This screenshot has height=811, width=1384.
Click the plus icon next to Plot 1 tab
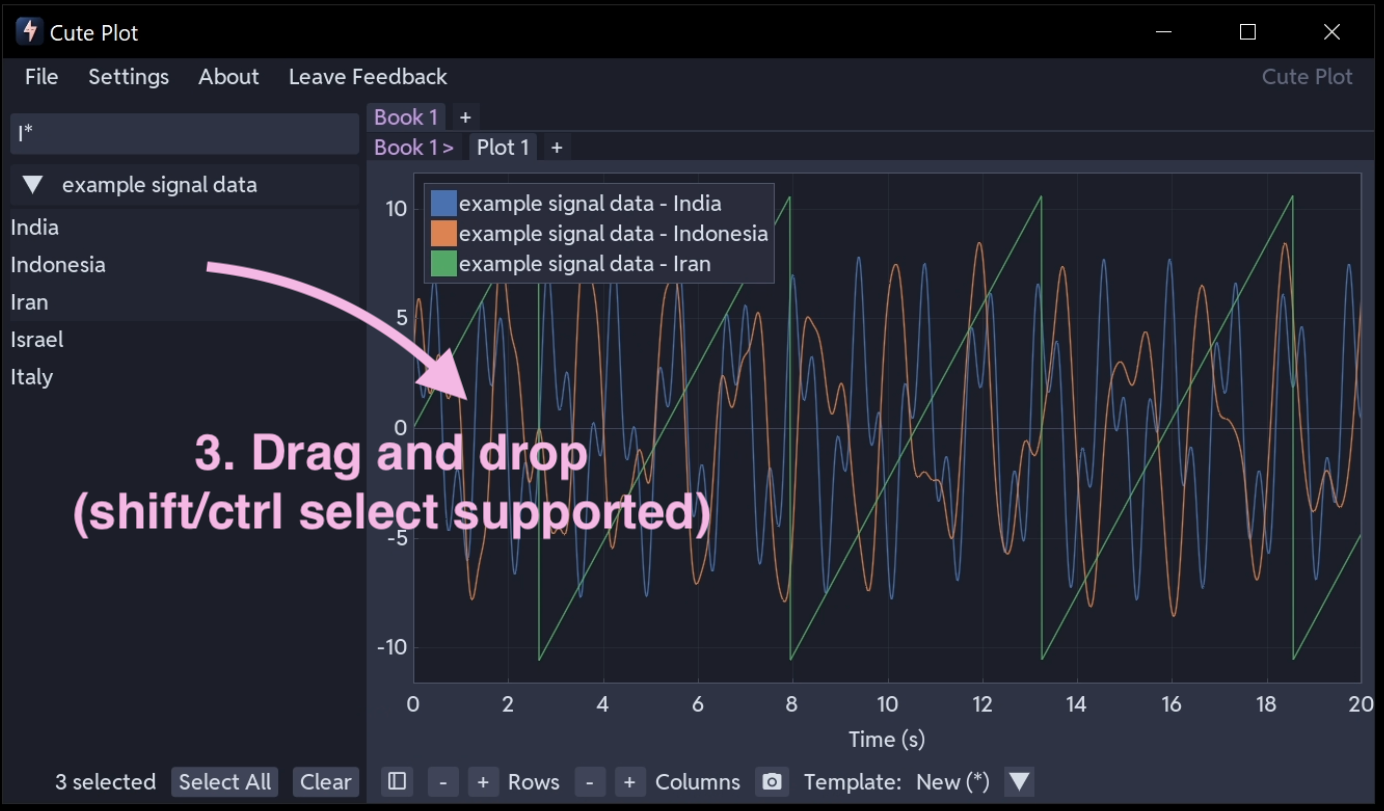coord(556,147)
